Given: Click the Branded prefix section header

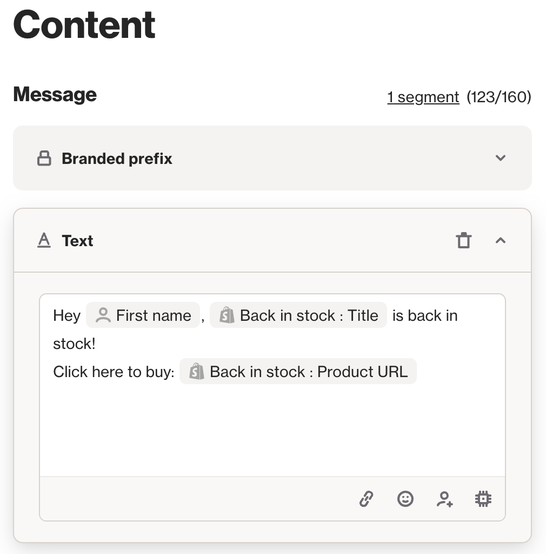Looking at the screenshot, I should pyautogui.click(x=272, y=158).
